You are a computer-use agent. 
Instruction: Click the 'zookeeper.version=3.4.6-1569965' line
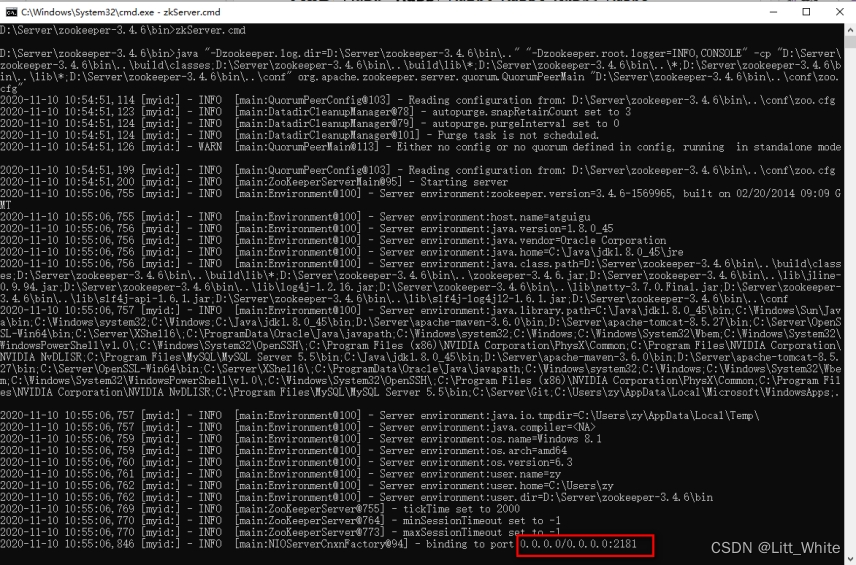[420, 199]
